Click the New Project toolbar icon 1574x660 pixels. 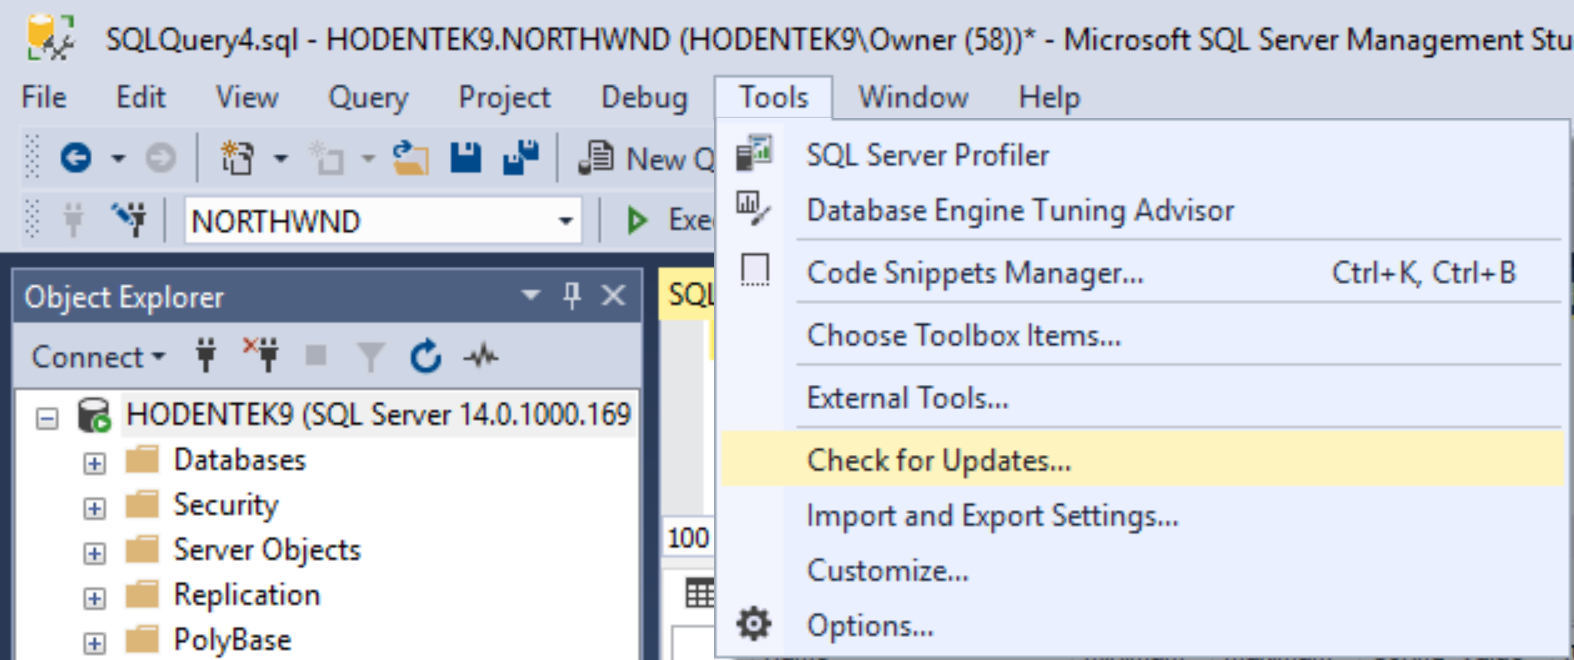[237, 158]
